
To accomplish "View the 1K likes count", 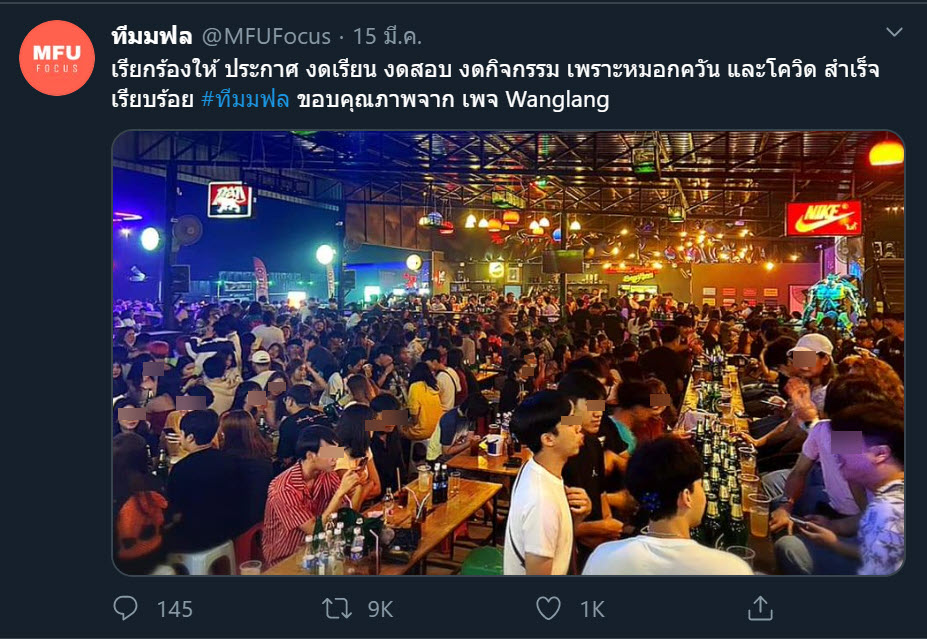I will pos(592,609).
